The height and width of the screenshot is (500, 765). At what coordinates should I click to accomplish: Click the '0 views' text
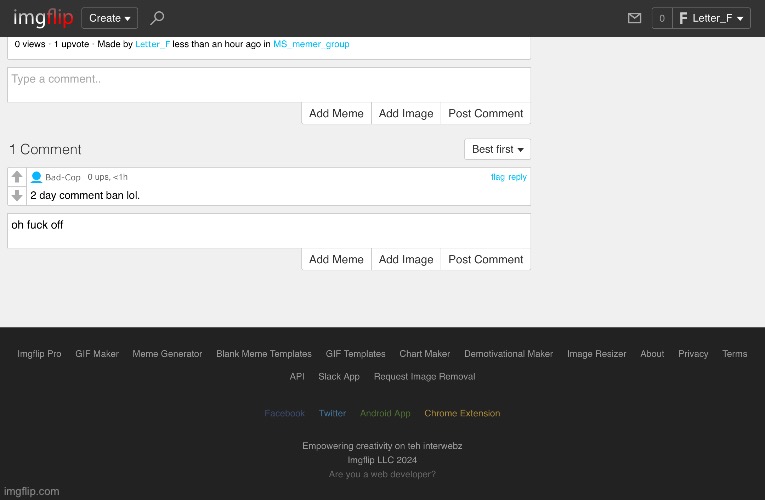click(x=30, y=44)
